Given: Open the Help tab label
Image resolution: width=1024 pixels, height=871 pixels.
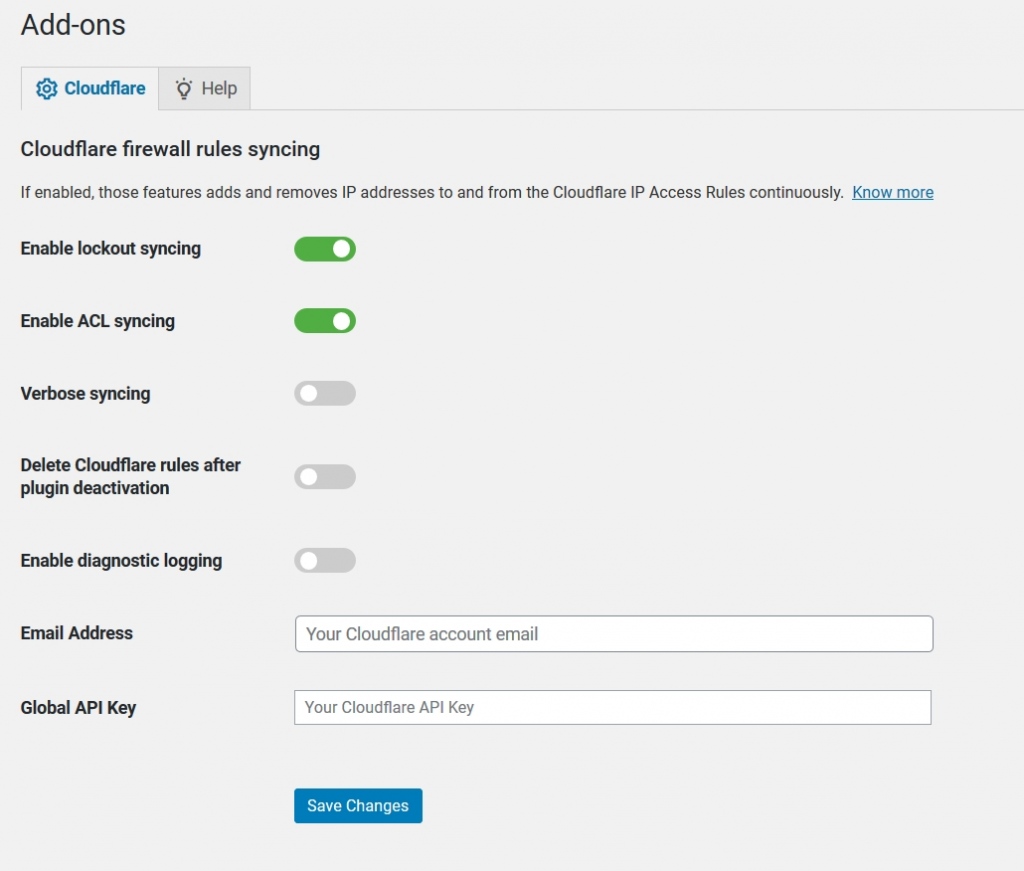Looking at the screenshot, I should (219, 89).
